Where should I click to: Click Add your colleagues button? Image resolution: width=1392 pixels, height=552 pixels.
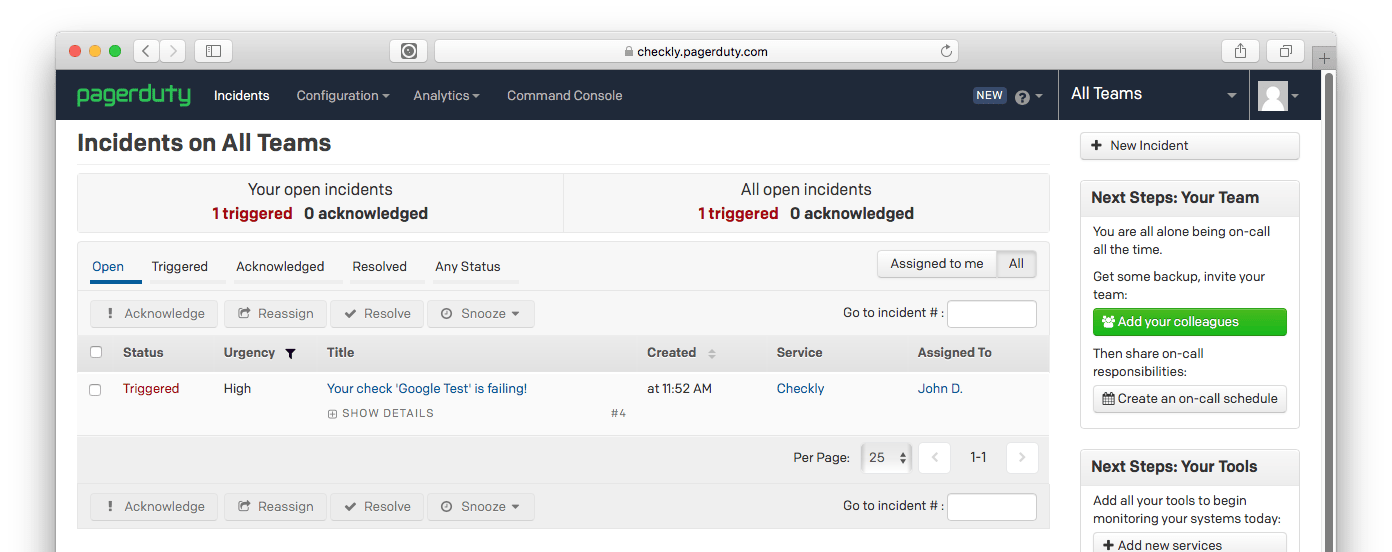(x=1190, y=322)
